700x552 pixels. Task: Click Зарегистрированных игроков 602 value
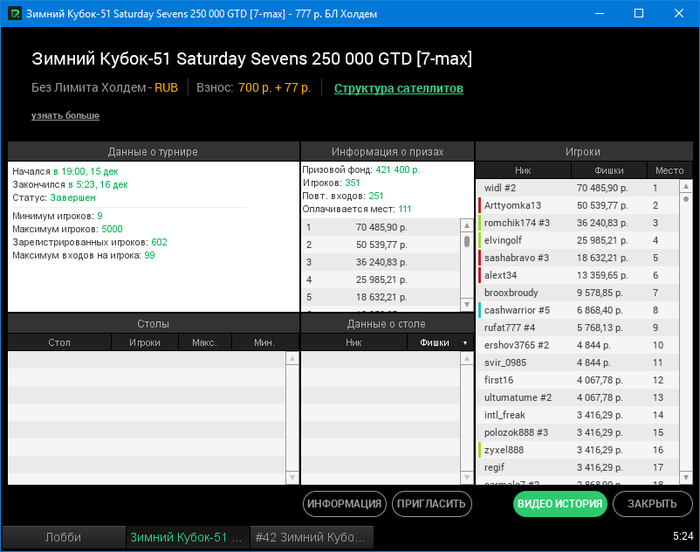pos(159,242)
